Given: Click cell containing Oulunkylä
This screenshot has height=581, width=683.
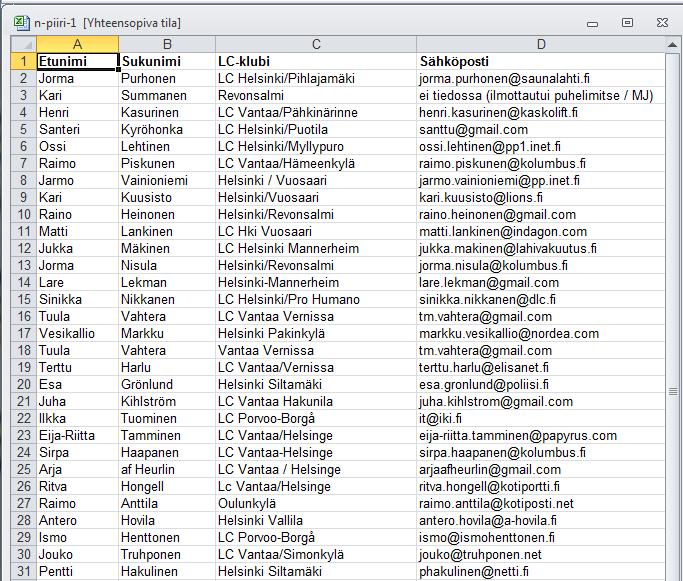Looking at the screenshot, I should pyautogui.click(x=316, y=503).
